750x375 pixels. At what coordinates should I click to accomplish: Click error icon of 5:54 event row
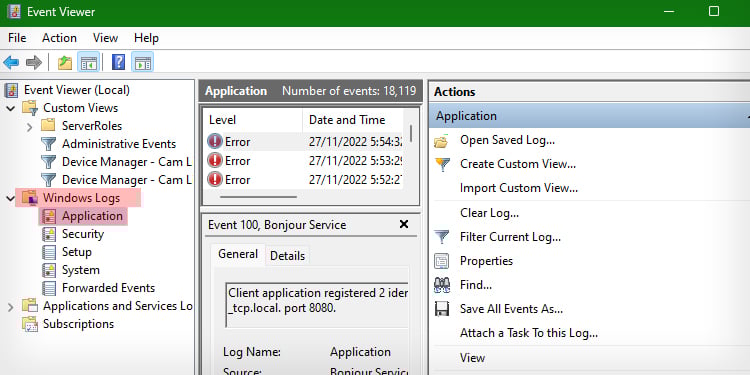coord(215,142)
